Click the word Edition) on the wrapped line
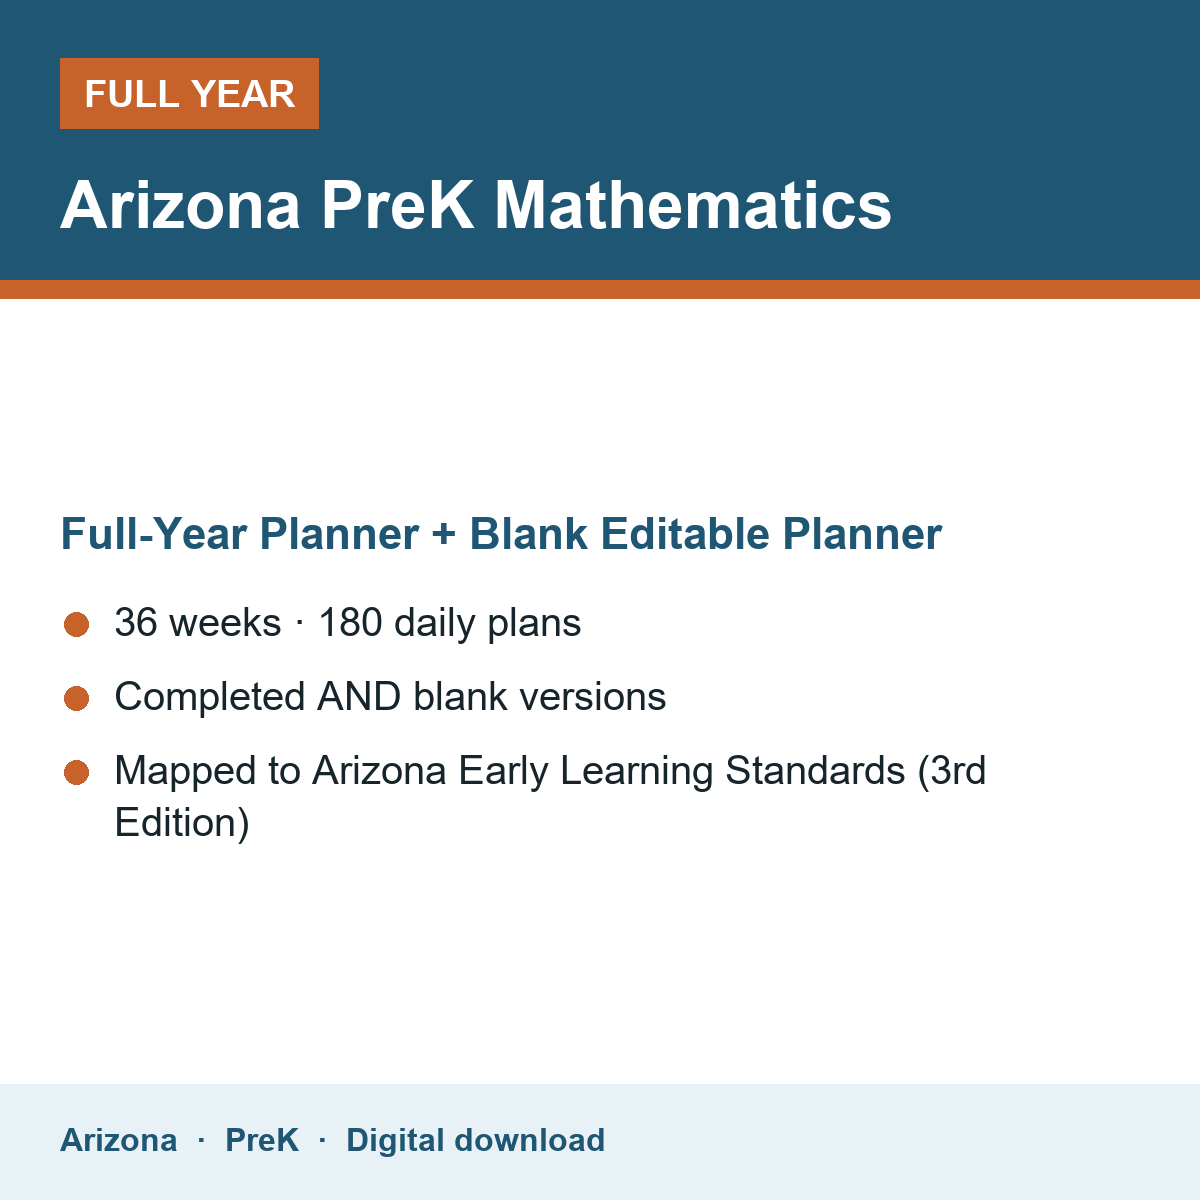Image resolution: width=1200 pixels, height=1200 pixels. pos(182,823)
